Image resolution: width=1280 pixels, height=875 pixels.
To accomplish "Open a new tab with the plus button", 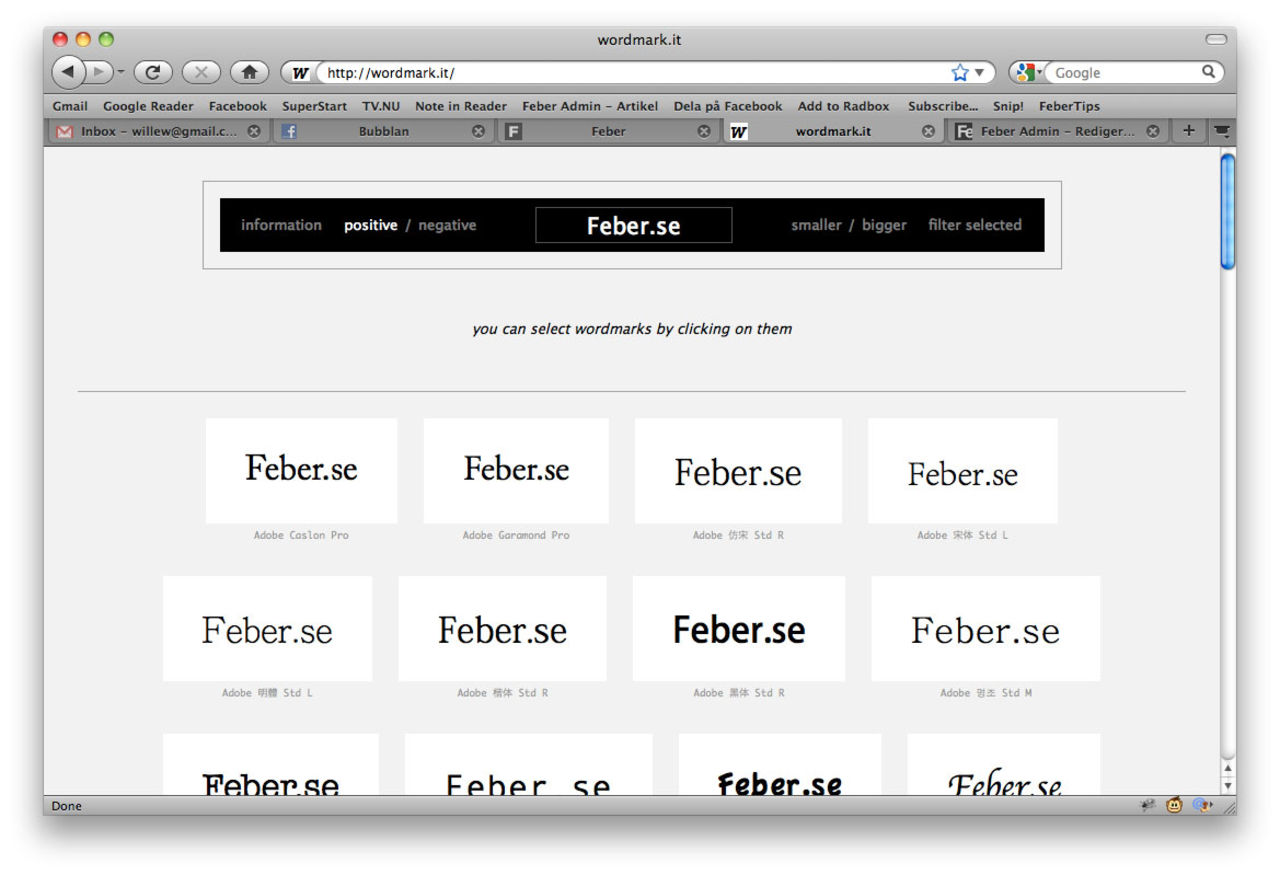I will 1188,130.
